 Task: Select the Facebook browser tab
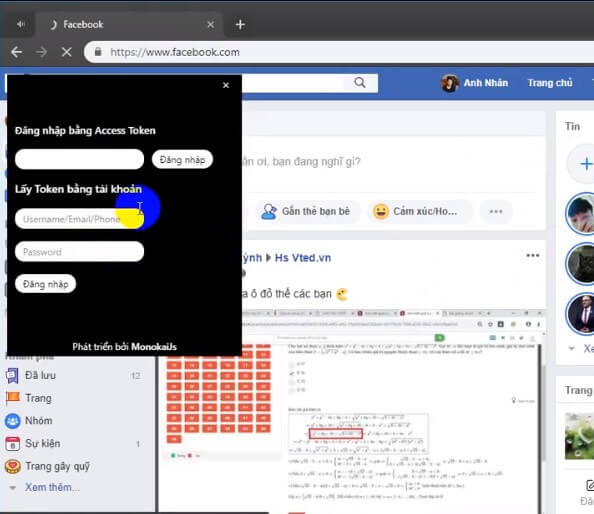(129, 25)
